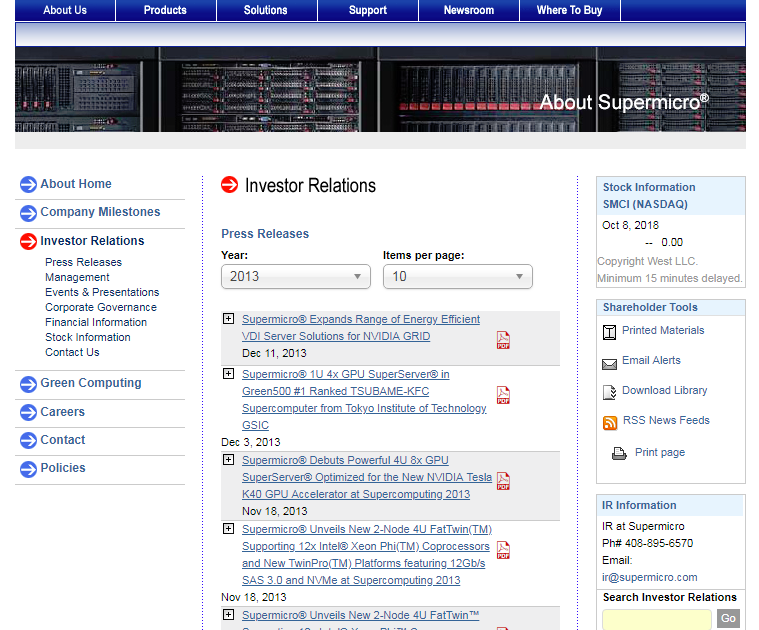Open Corporate Governance link

(101, 307)
